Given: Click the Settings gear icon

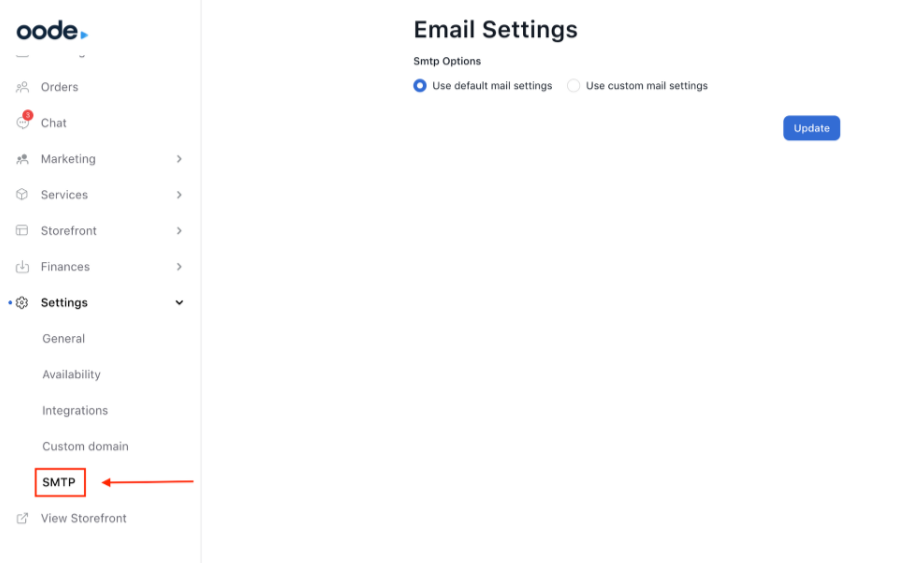Looking at the screenshot, I should [x=22, y=303].
